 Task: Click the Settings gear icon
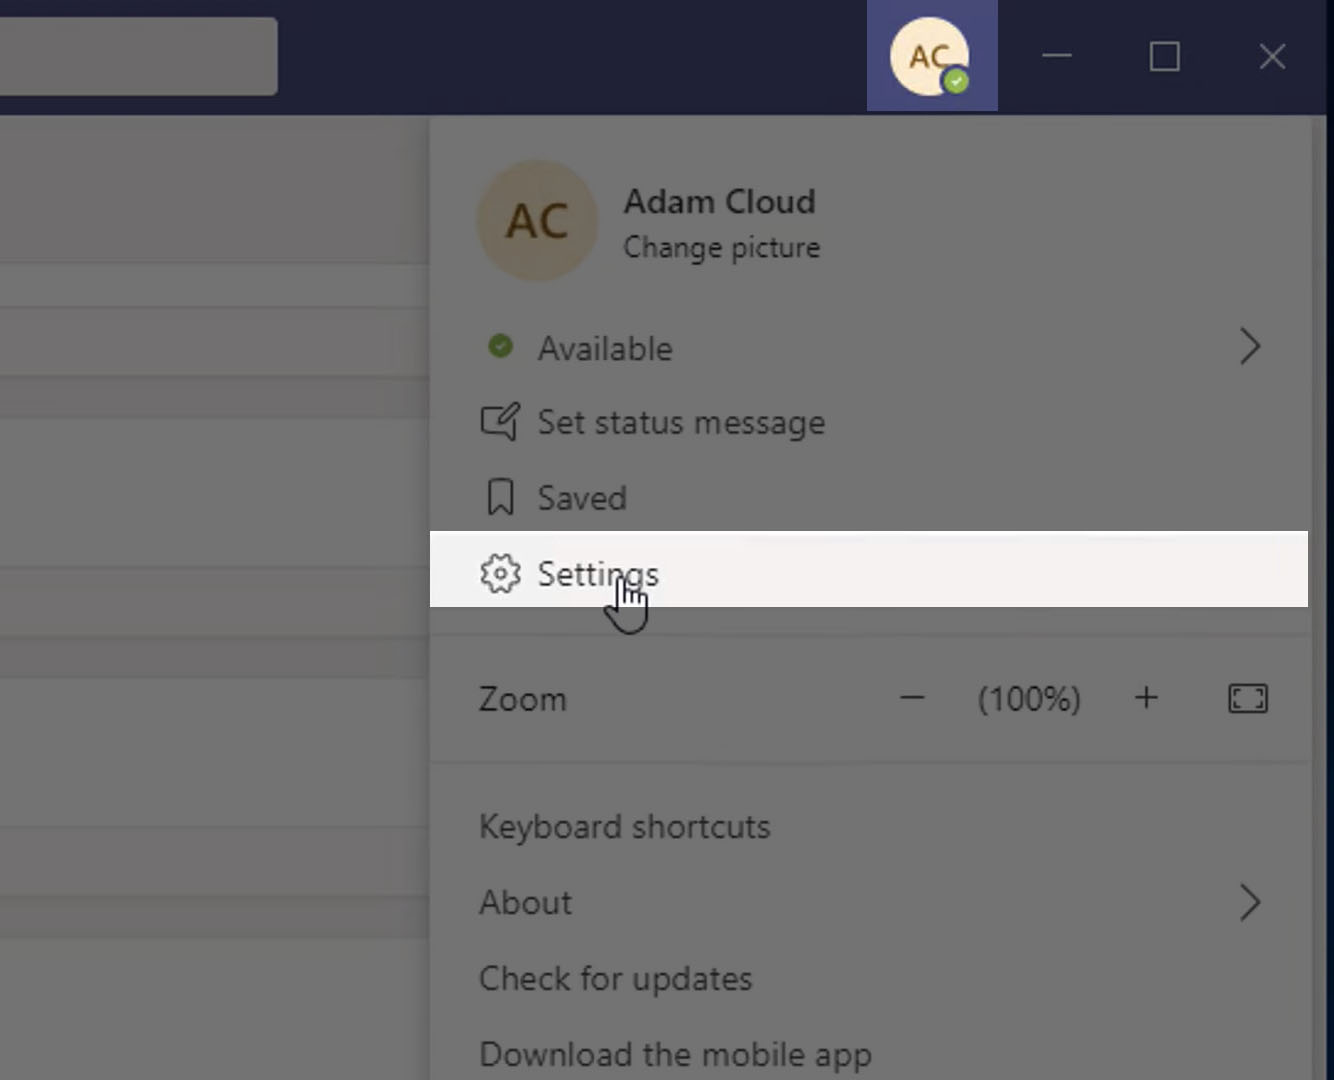click(x=500, y=573)
